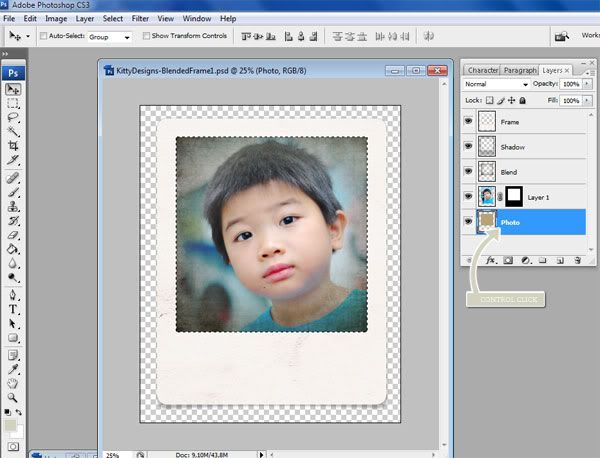Image resolution: width=600 pixels, height=458 pixels.
Task: Enable Show Transform Controls checkbox
Action: (x=146, y=36)
